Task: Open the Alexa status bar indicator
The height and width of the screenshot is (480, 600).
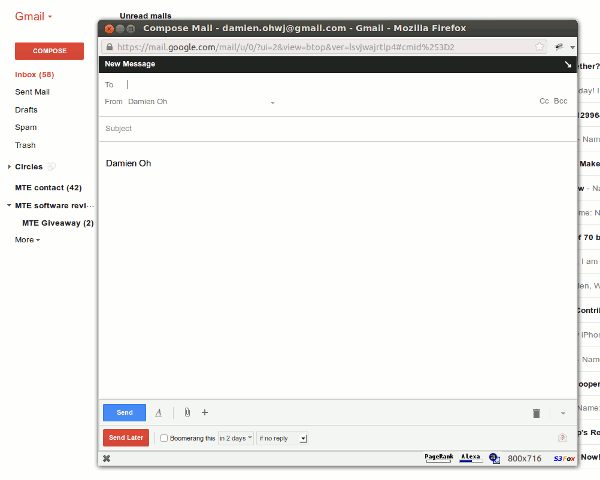Action: [470, 458]
